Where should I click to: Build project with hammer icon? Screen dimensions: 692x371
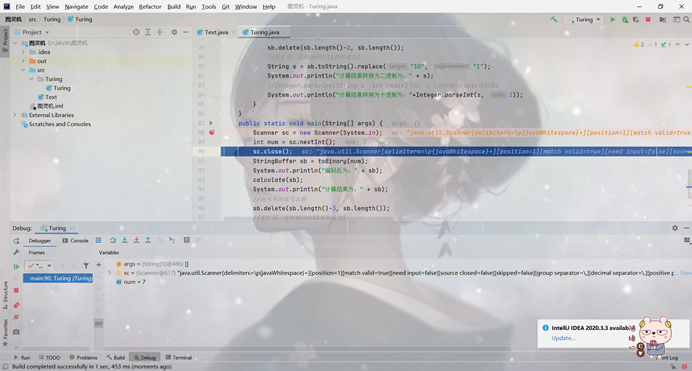(x=554, y=19)
